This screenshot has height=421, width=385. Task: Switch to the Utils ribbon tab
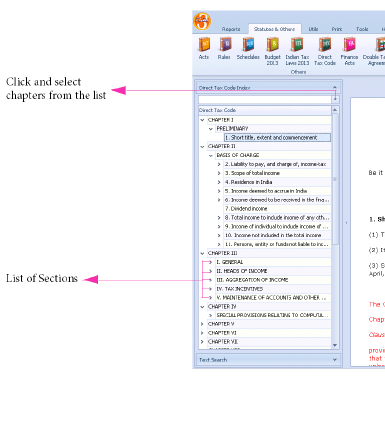click(313, 29)
